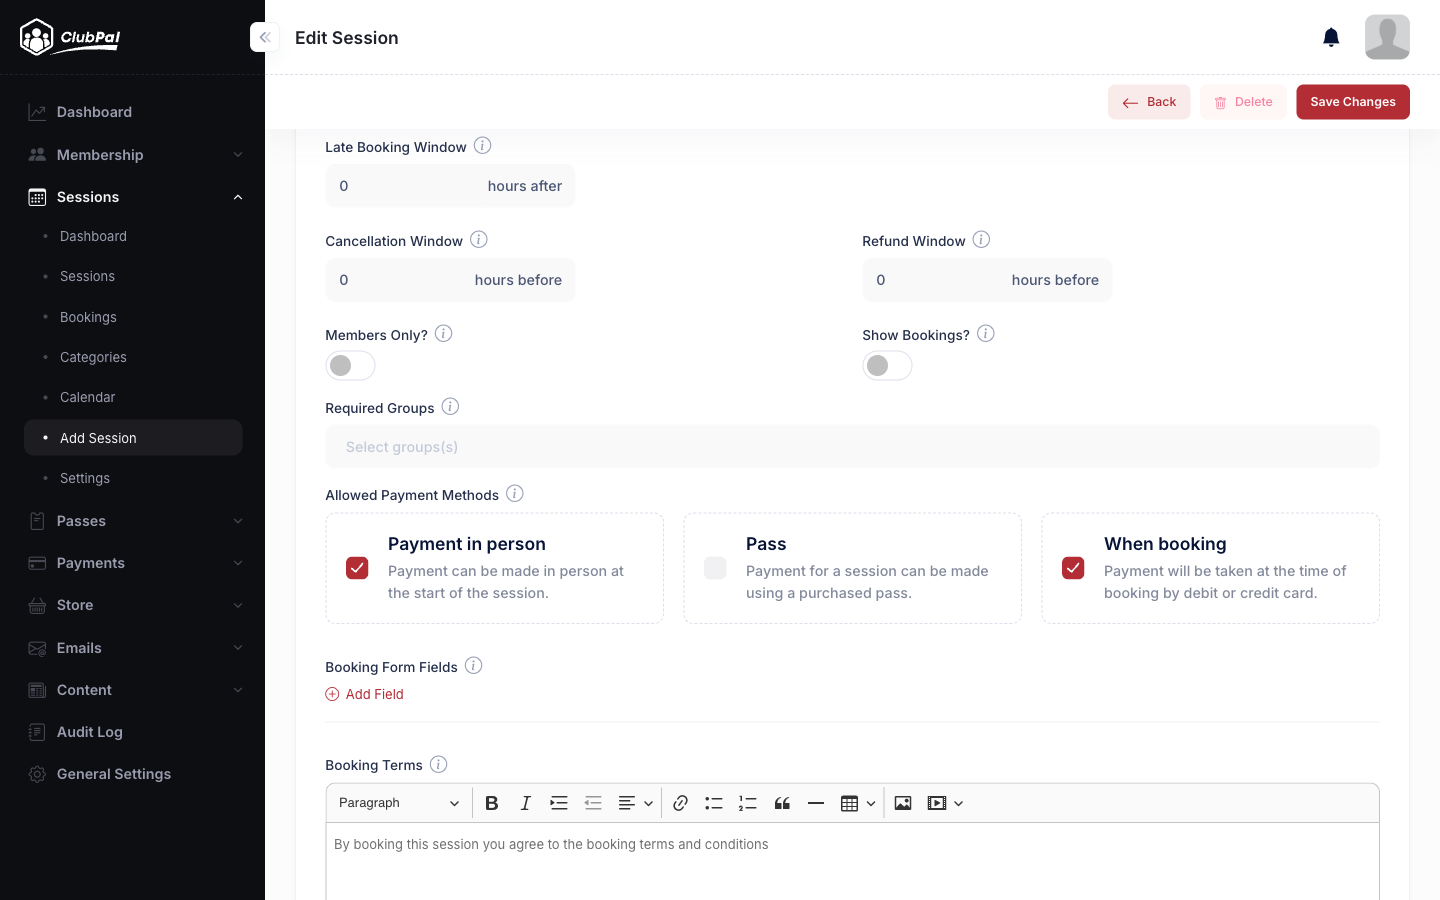1440x900 pixels.
Task: Open General Settings from the sidebar
Action: point(113,773)
